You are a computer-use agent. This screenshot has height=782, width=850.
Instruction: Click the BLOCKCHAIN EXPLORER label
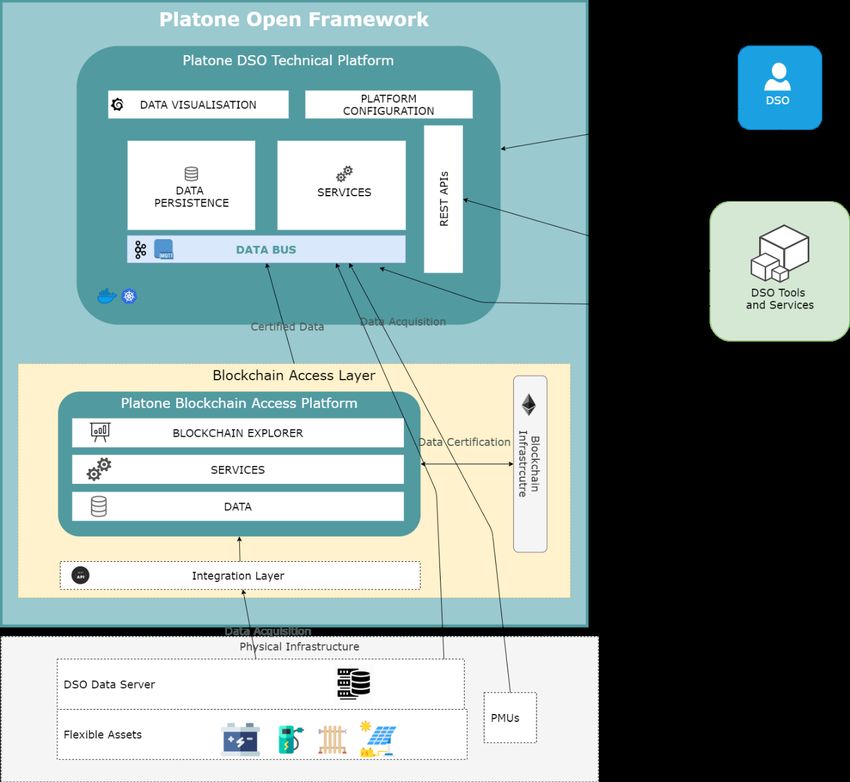(x=238, y=433)
